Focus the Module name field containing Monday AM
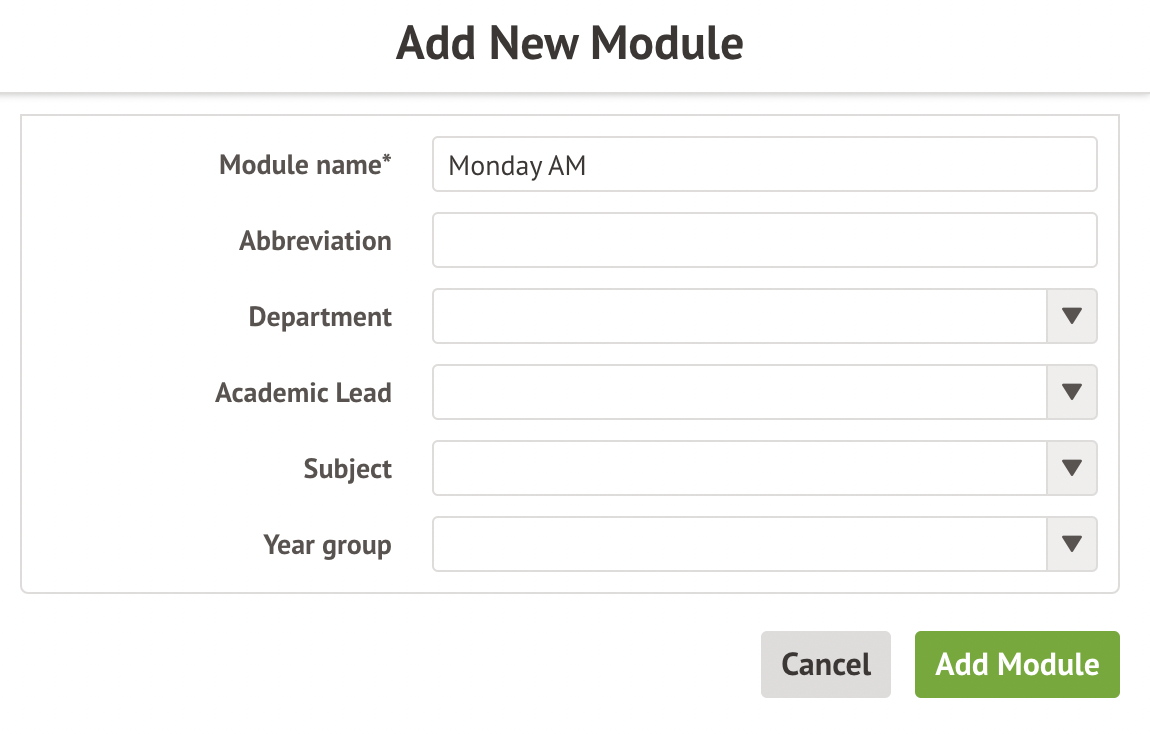Screen dimensions: 1150x734 pos(764,164)
